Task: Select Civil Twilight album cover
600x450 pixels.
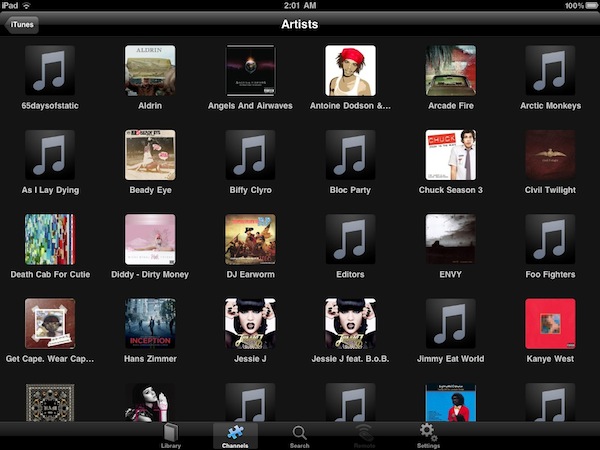Action: (x=550, y=155)
